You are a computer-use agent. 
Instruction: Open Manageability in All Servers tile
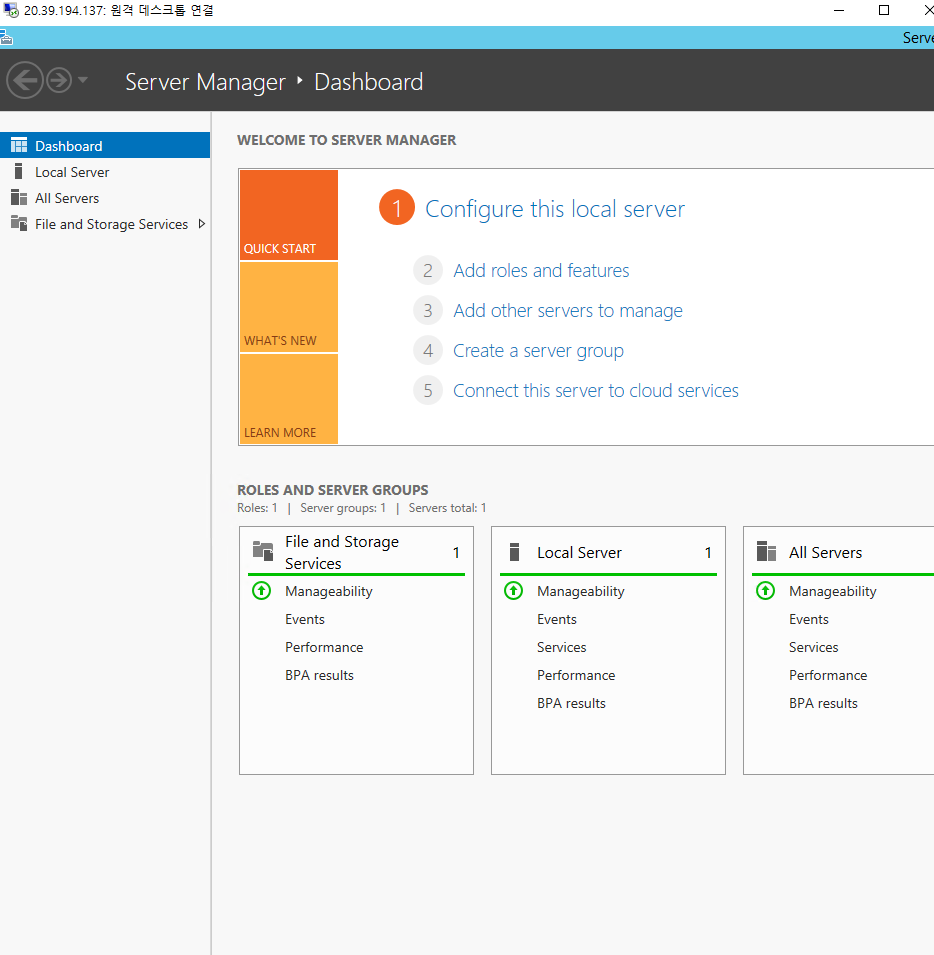833,591
